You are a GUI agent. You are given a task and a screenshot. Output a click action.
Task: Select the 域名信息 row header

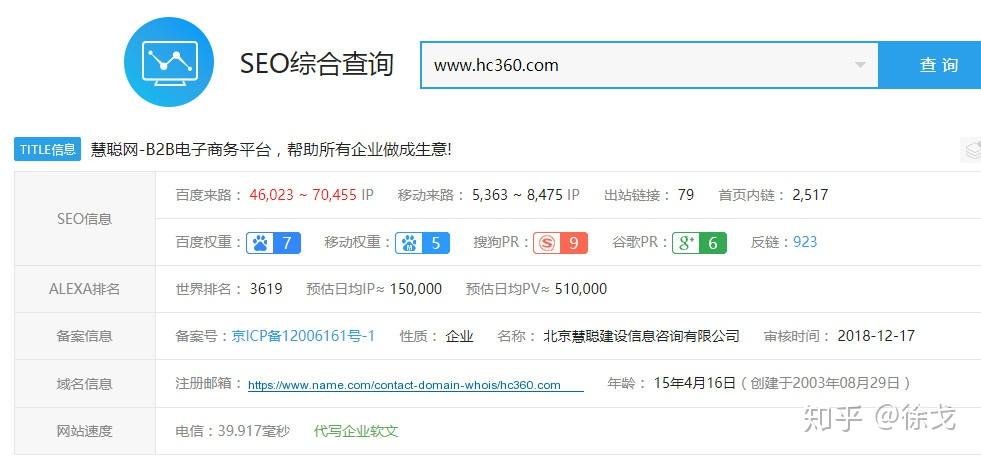coord(84,384)
